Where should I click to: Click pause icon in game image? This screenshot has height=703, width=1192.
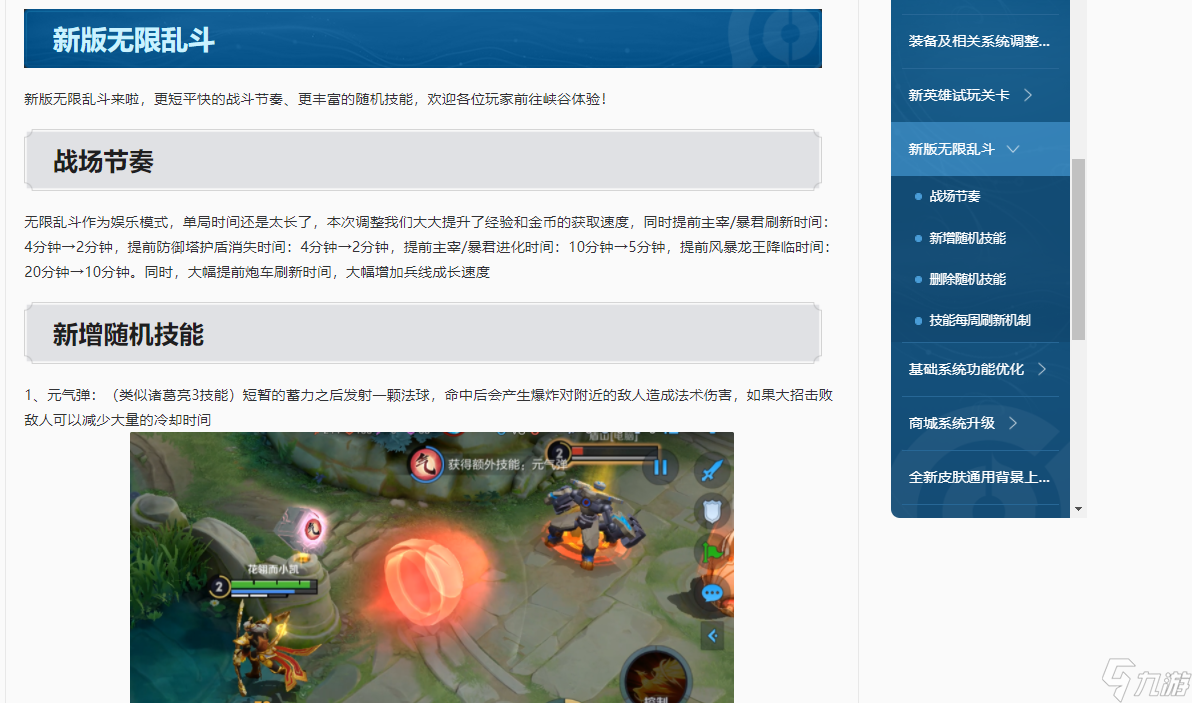[x=660, y=467]
